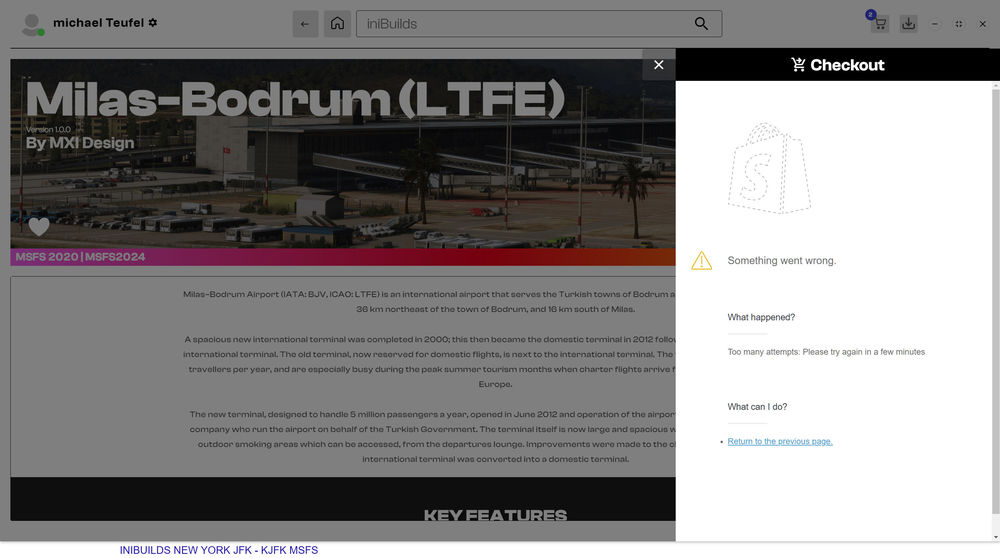The image size is (1000, 558).
Task: Click the 'What can I do?' heading
Action: pyautogui.click(x=757, y=406)
